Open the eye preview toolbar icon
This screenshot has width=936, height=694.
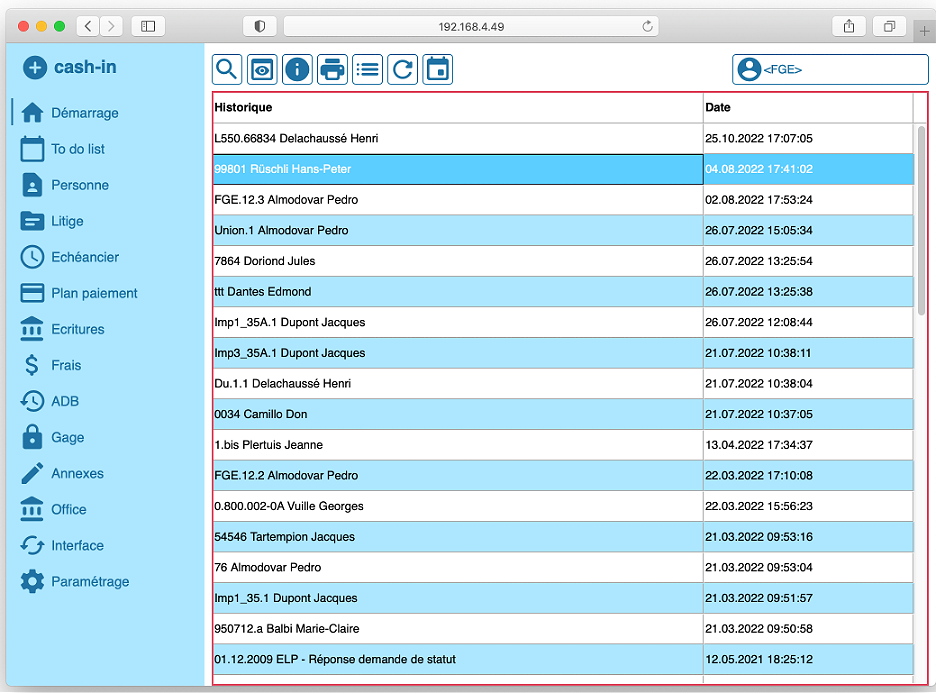262,69
